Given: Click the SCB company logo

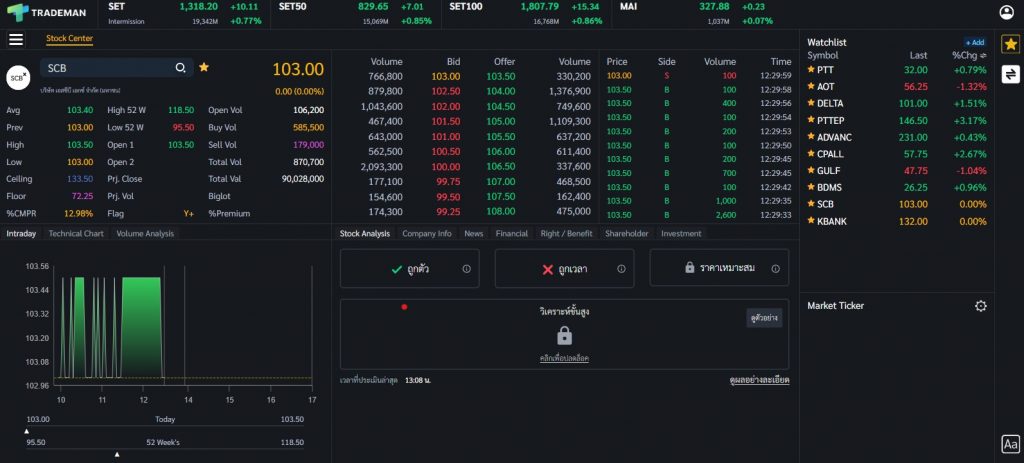Looking at the screenshot, I should pos(18,77).
